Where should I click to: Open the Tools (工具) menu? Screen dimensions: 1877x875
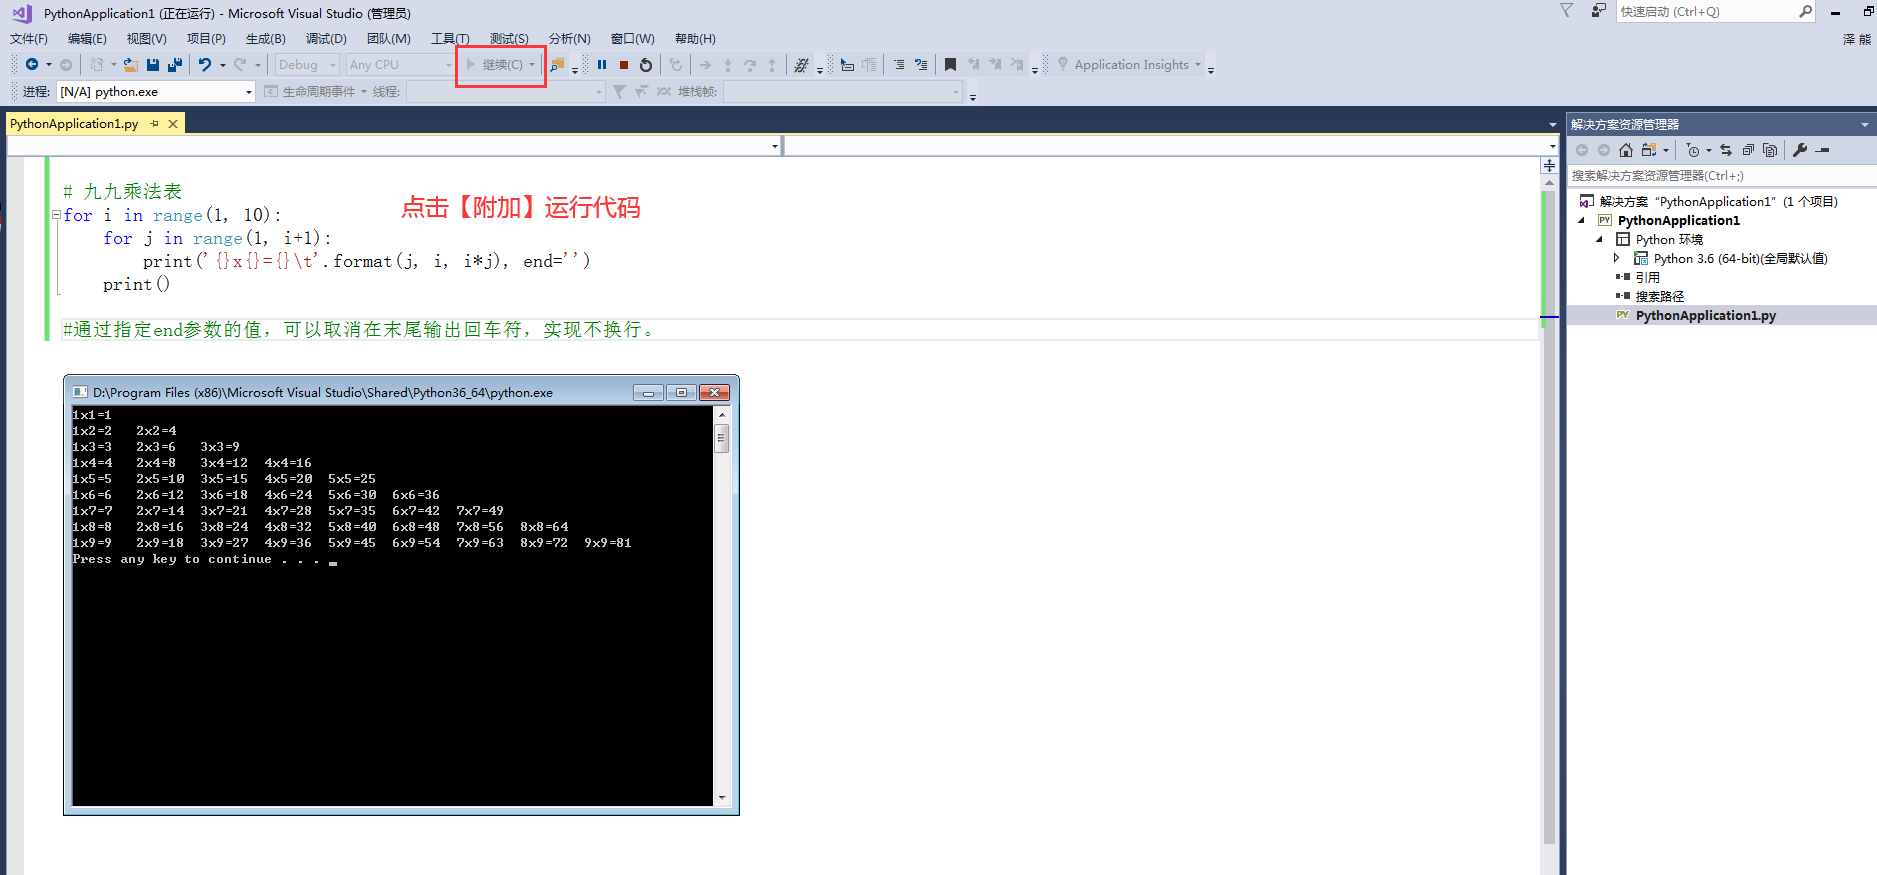450,39
